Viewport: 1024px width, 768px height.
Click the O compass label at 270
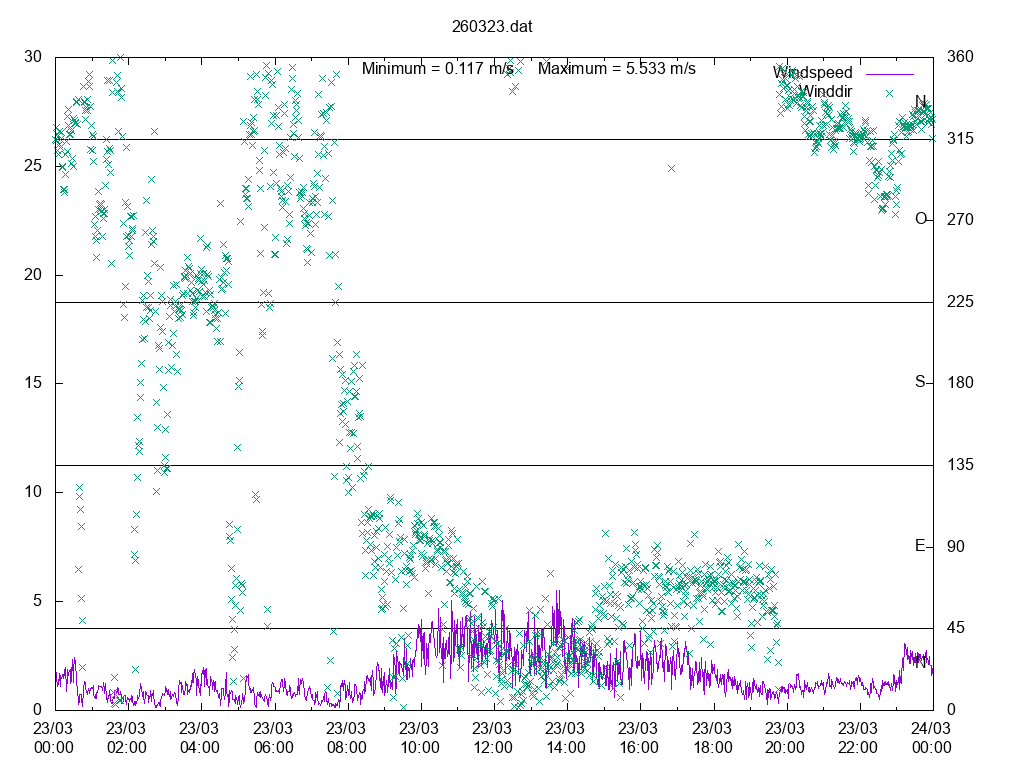[x=920, y=219]
